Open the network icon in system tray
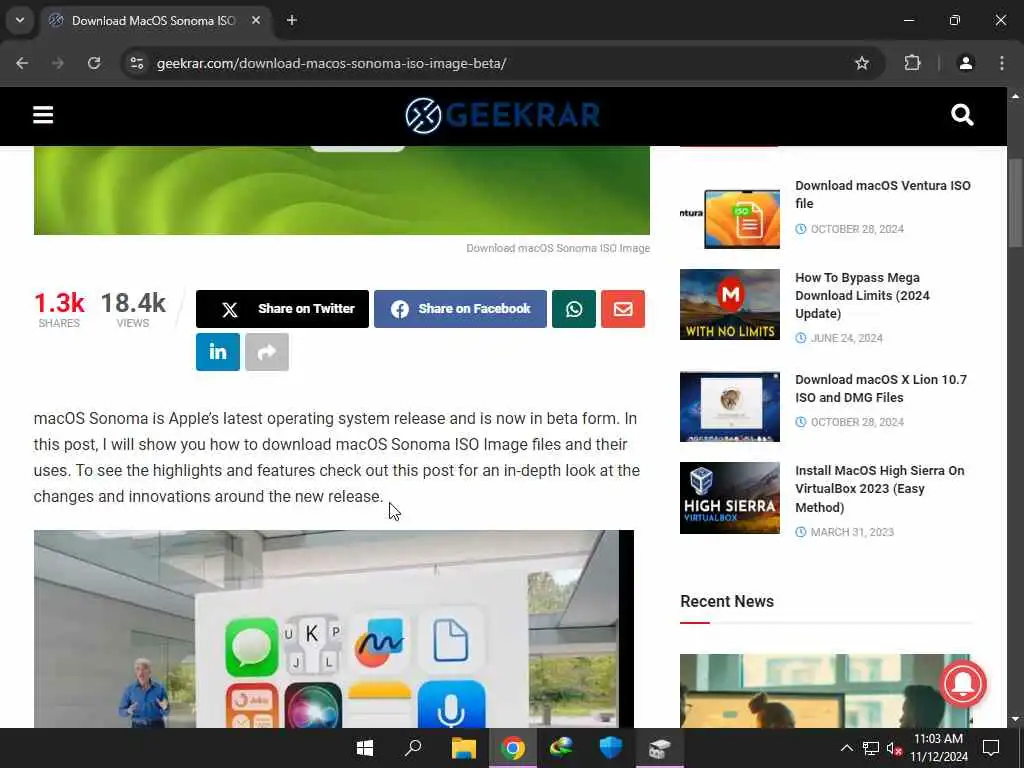 871,748
